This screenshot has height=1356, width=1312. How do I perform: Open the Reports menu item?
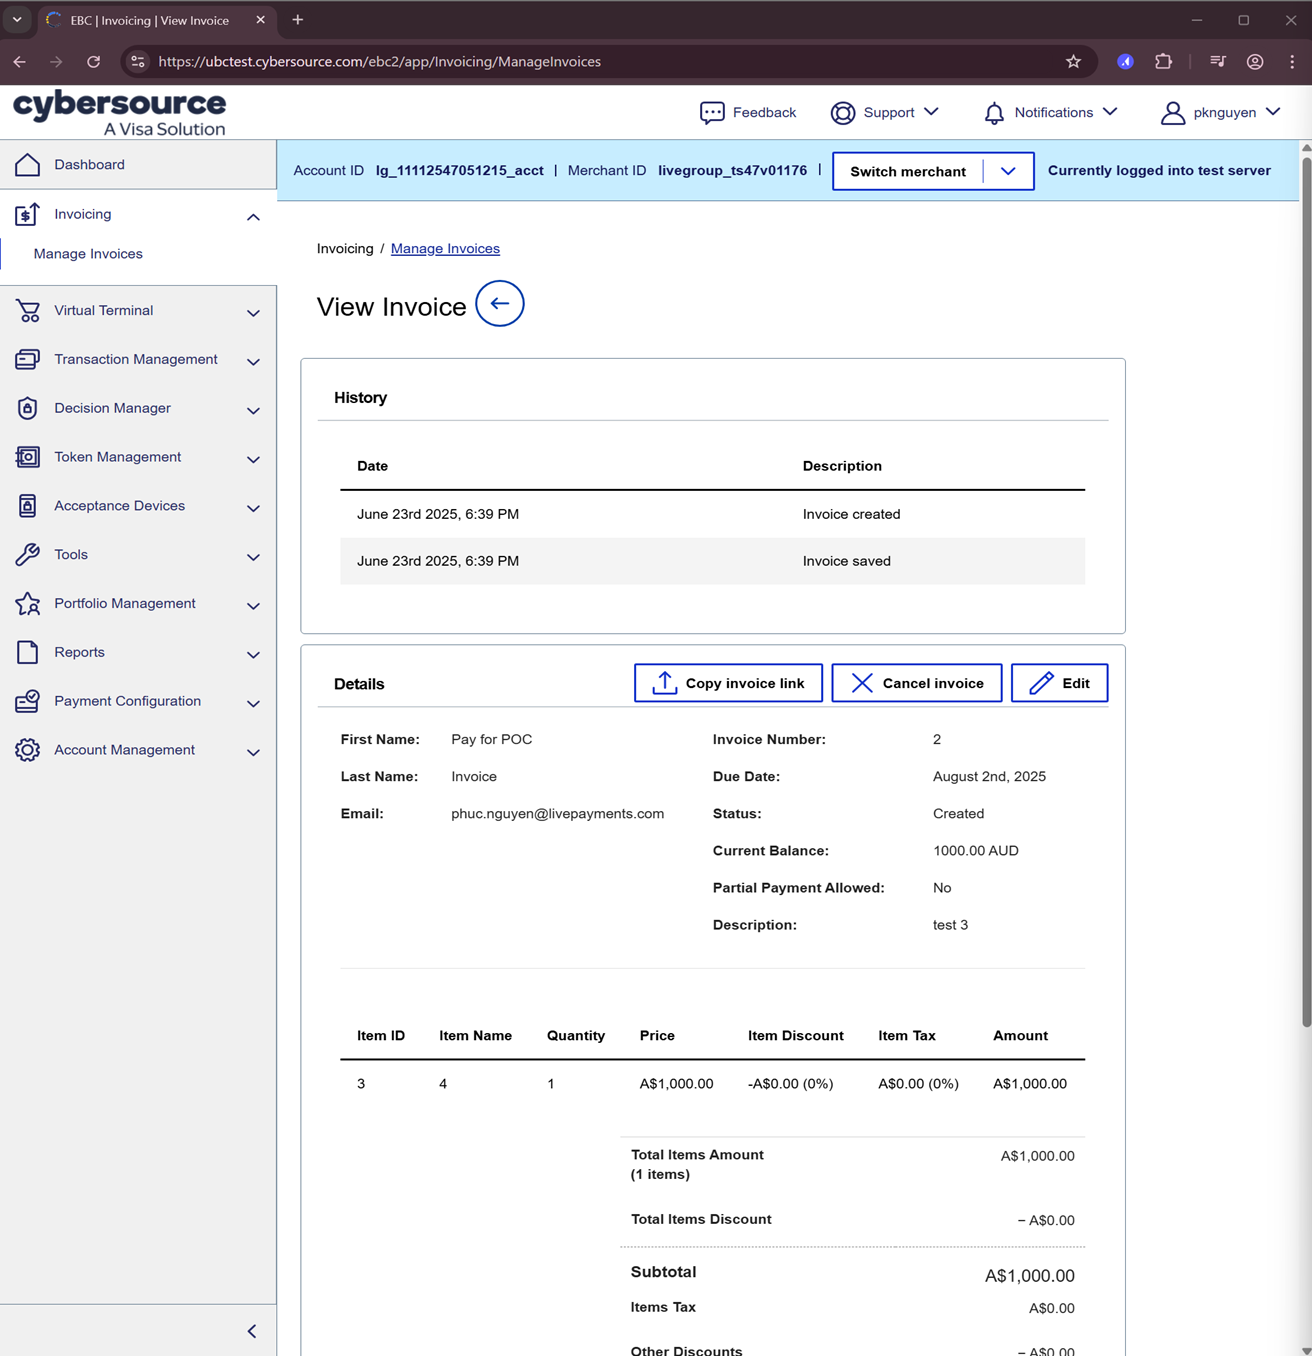pyautogui.click(x=79, y=652)
